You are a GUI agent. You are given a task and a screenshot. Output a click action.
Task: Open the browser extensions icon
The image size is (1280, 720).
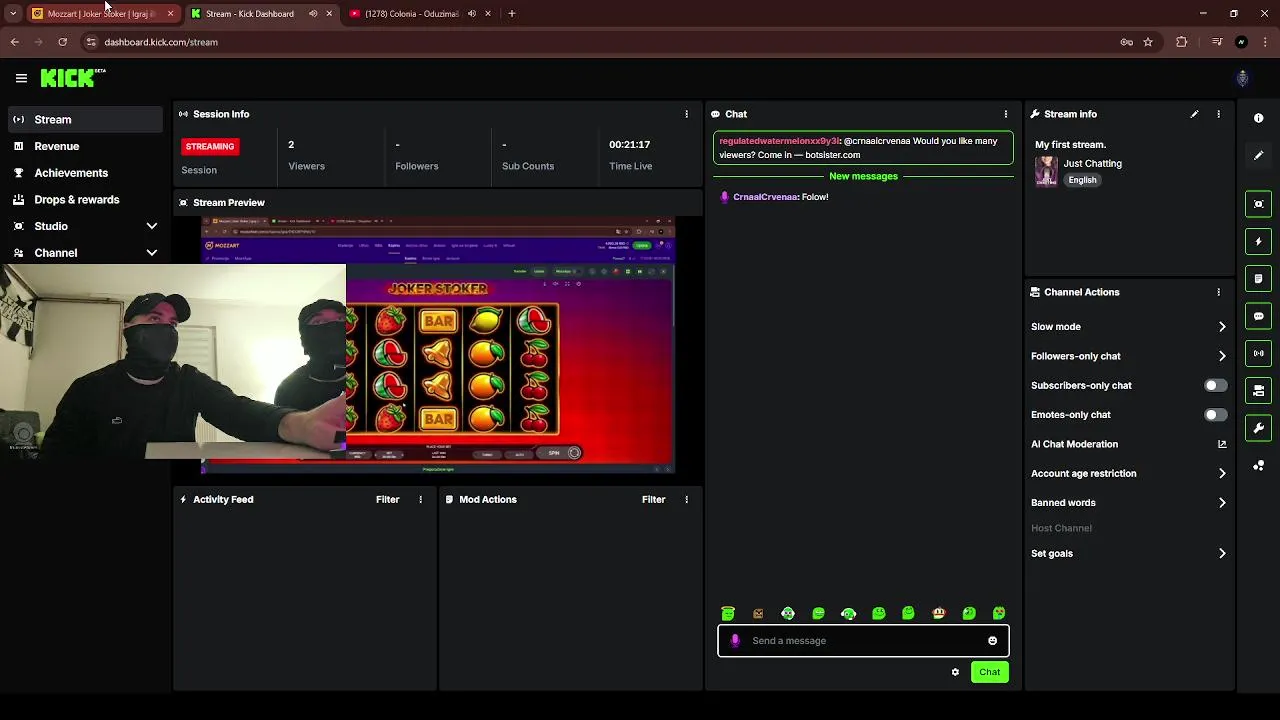click(x=1181, y=42)
